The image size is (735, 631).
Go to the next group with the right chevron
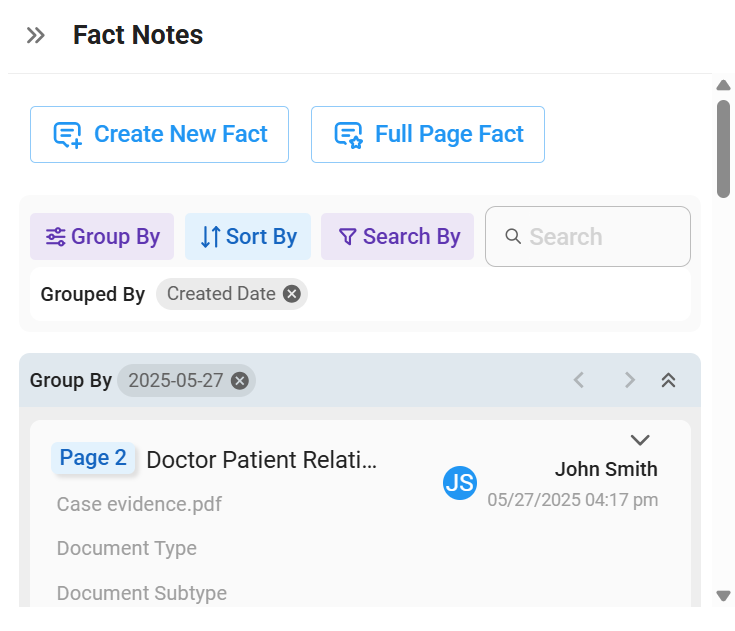(x=630, y=380)
